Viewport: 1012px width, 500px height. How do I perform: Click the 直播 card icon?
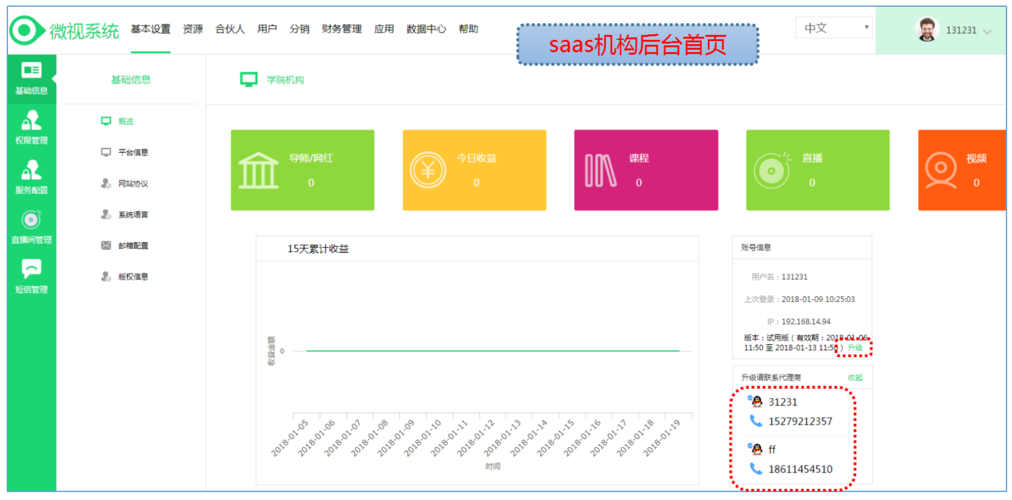[x=773, y=171]
